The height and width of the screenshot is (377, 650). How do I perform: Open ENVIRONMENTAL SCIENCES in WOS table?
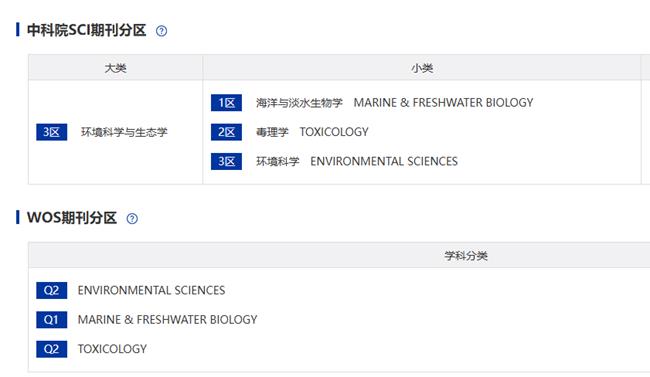click(151, 290)
